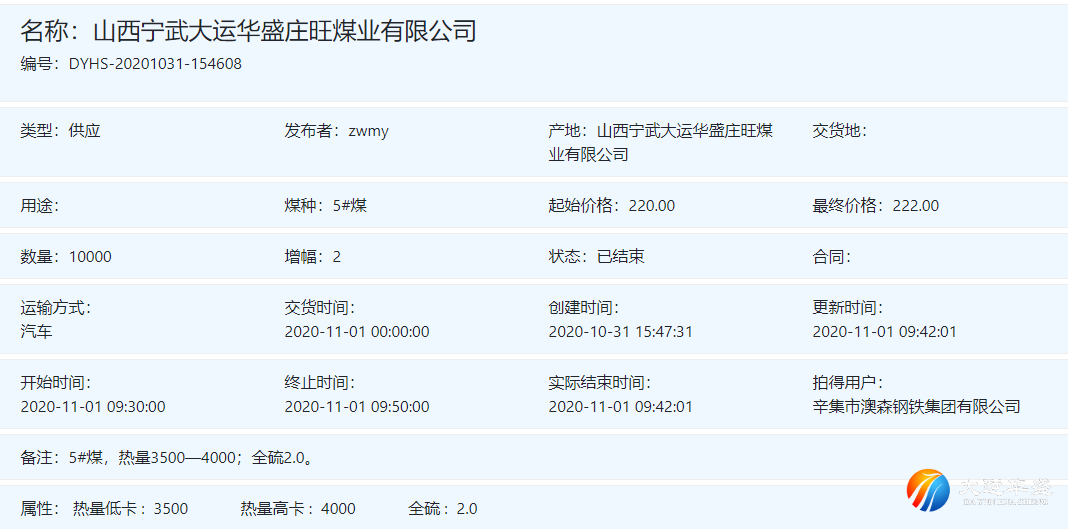Screen dimensions: 1068x529
Task: Click the status text 已结束
Action: click(x=621, y=257)
